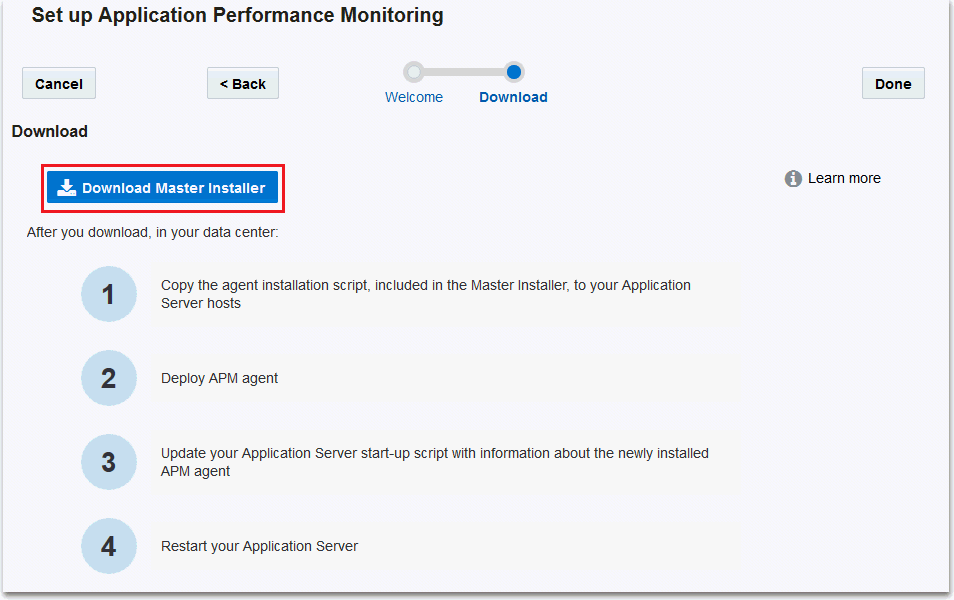Screen dimensions: 954x600
Task: Select the Download wizard step label
Action: (x=513, y=97)
